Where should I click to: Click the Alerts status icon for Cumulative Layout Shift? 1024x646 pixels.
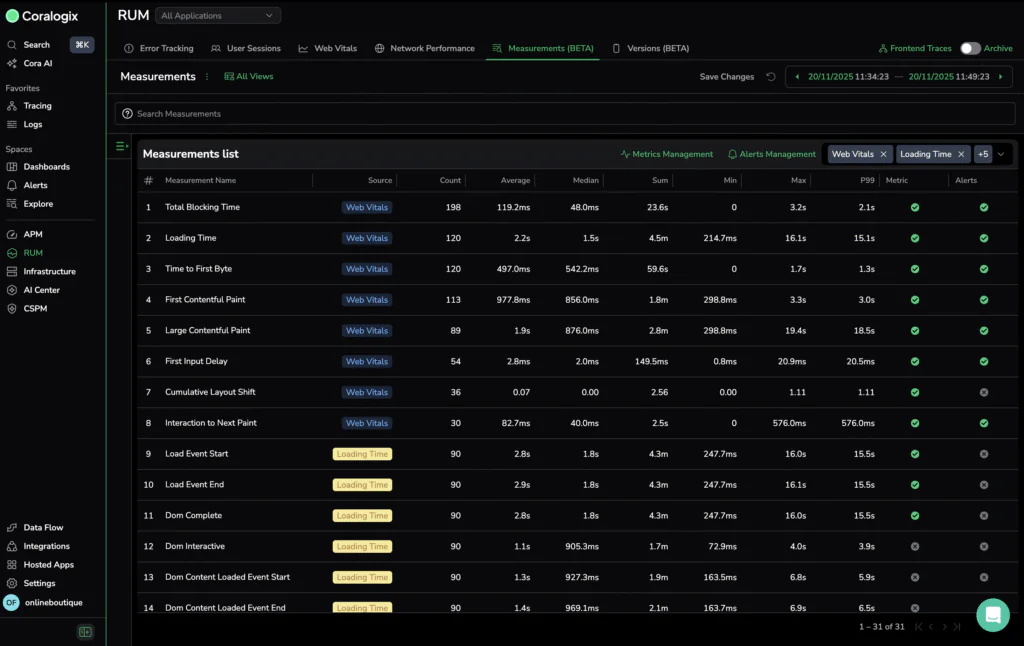point(984,392)
